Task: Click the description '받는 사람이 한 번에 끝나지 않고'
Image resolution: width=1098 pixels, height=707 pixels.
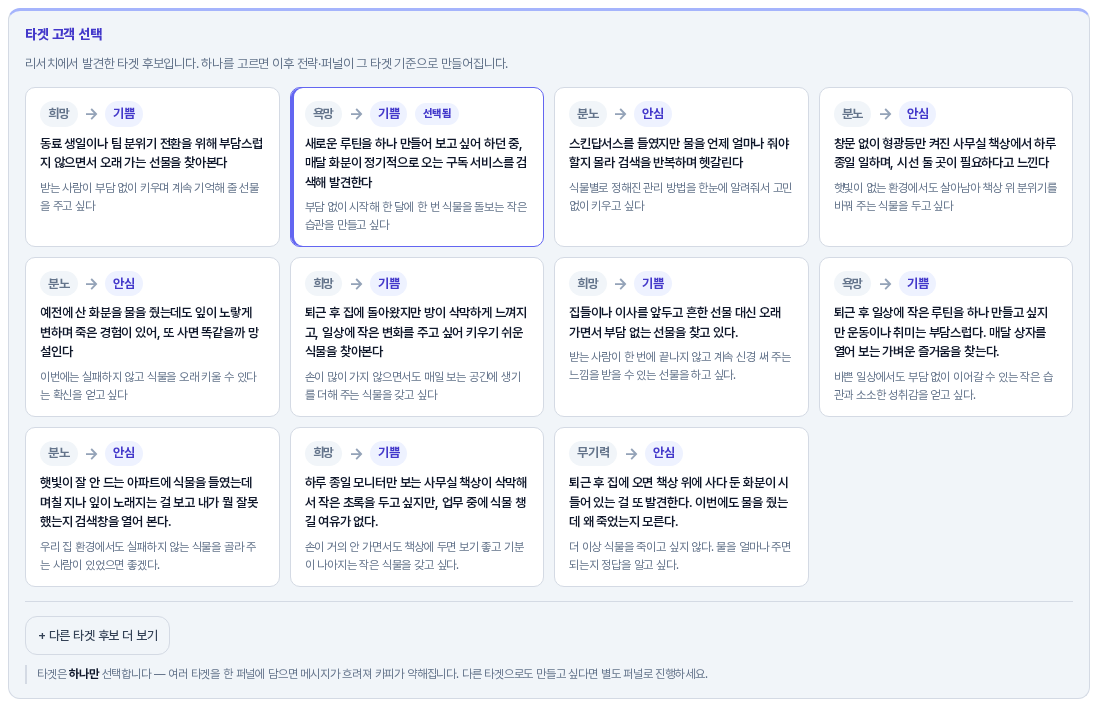Action: point(680,366)
